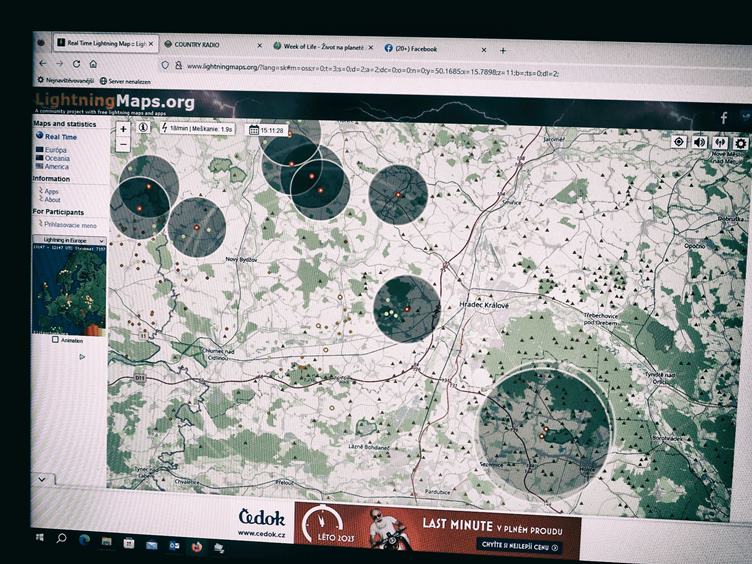Screen dimensions: 752x564
Task: Click Pardubice label on map
Action: [437, 492]
